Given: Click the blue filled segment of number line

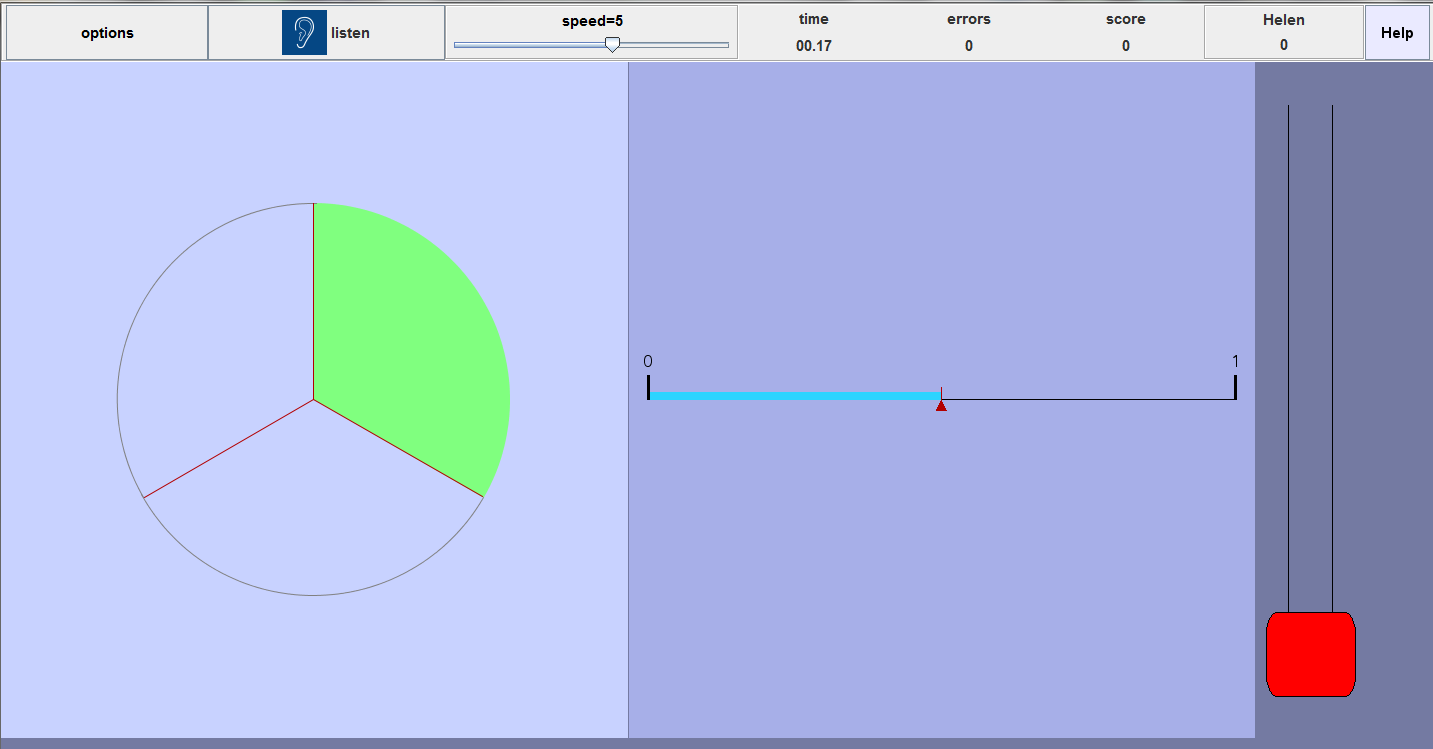Looking at the screenshot, I should tap(795, 396).
